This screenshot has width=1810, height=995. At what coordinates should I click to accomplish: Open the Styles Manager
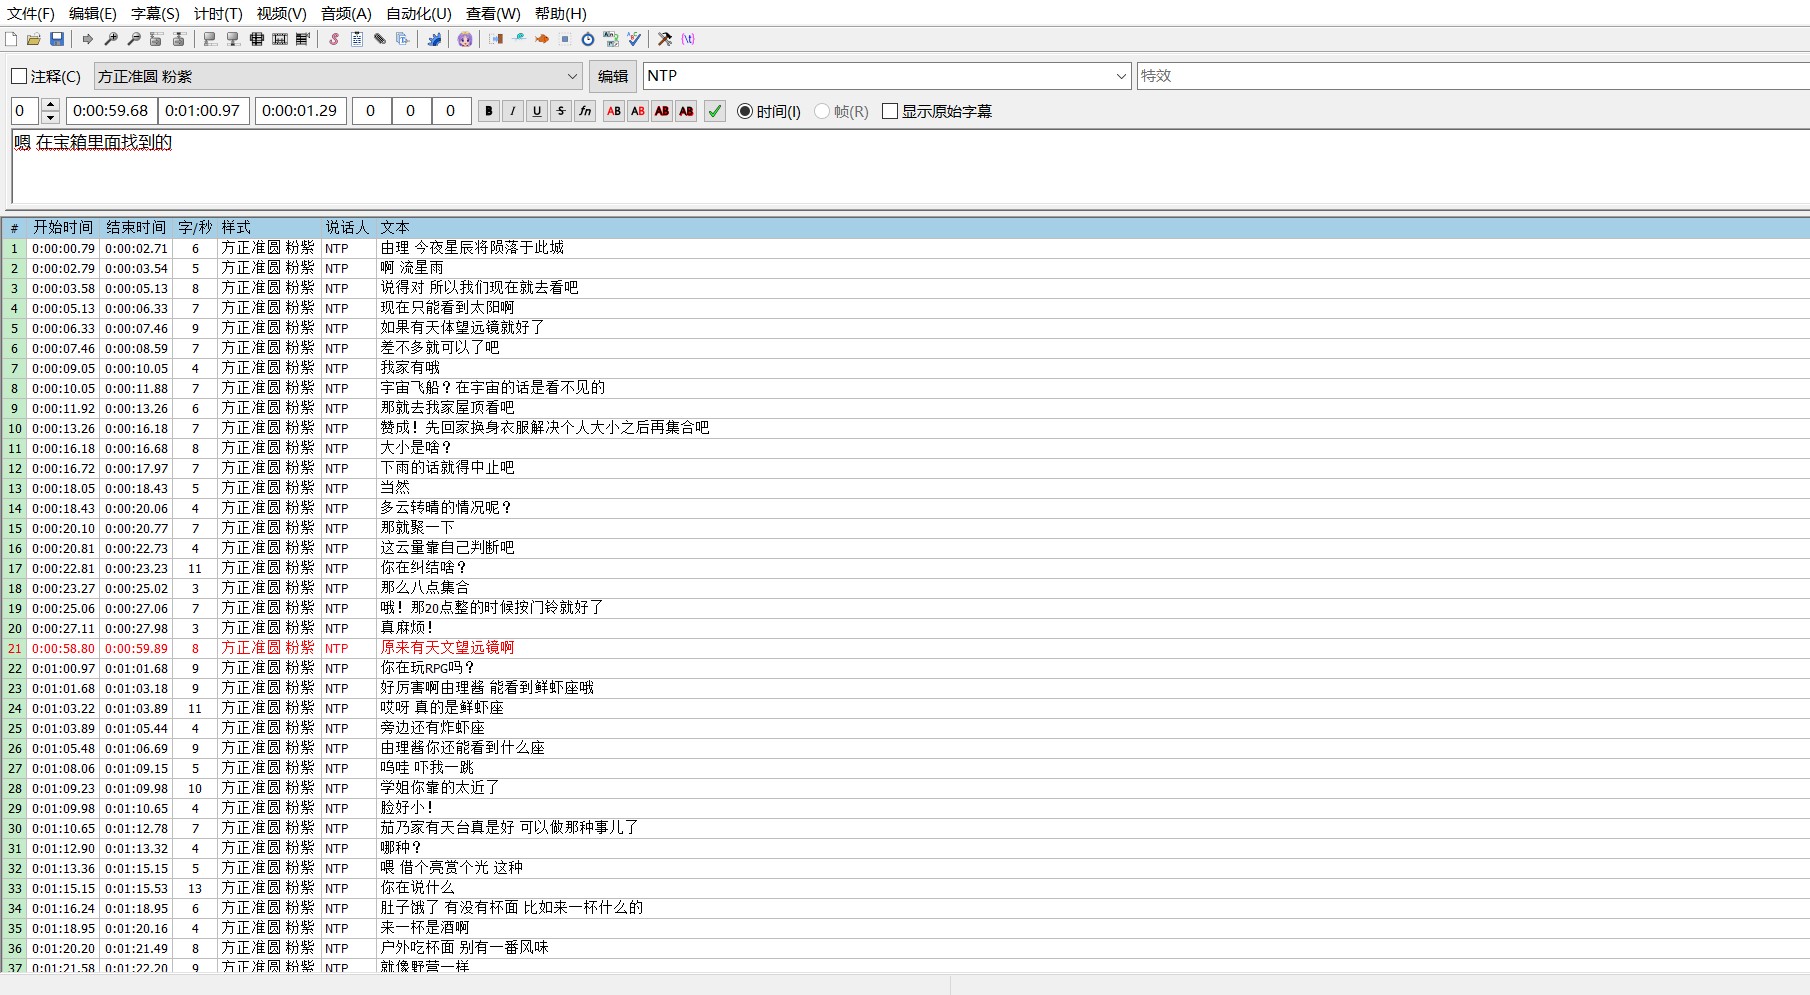click(x=334, y=39)
